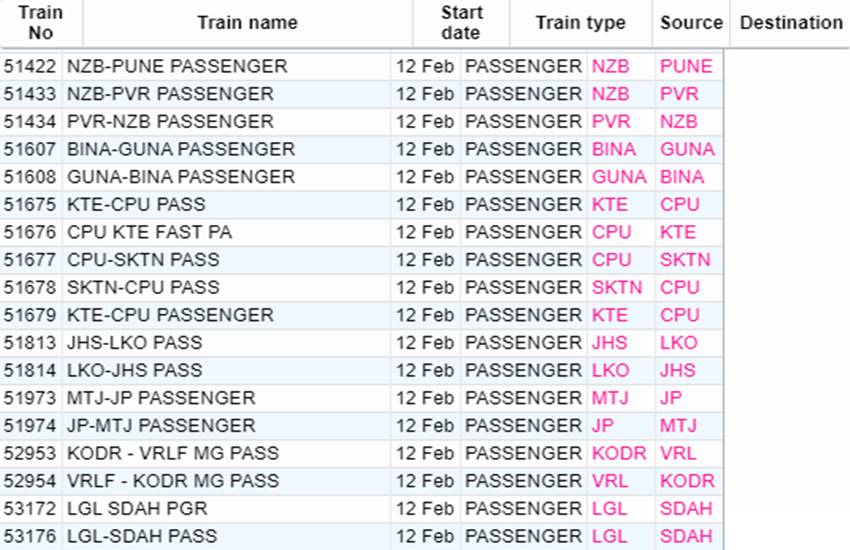Open the PUNE destination link for train 51422

click(x=686, y=66)
